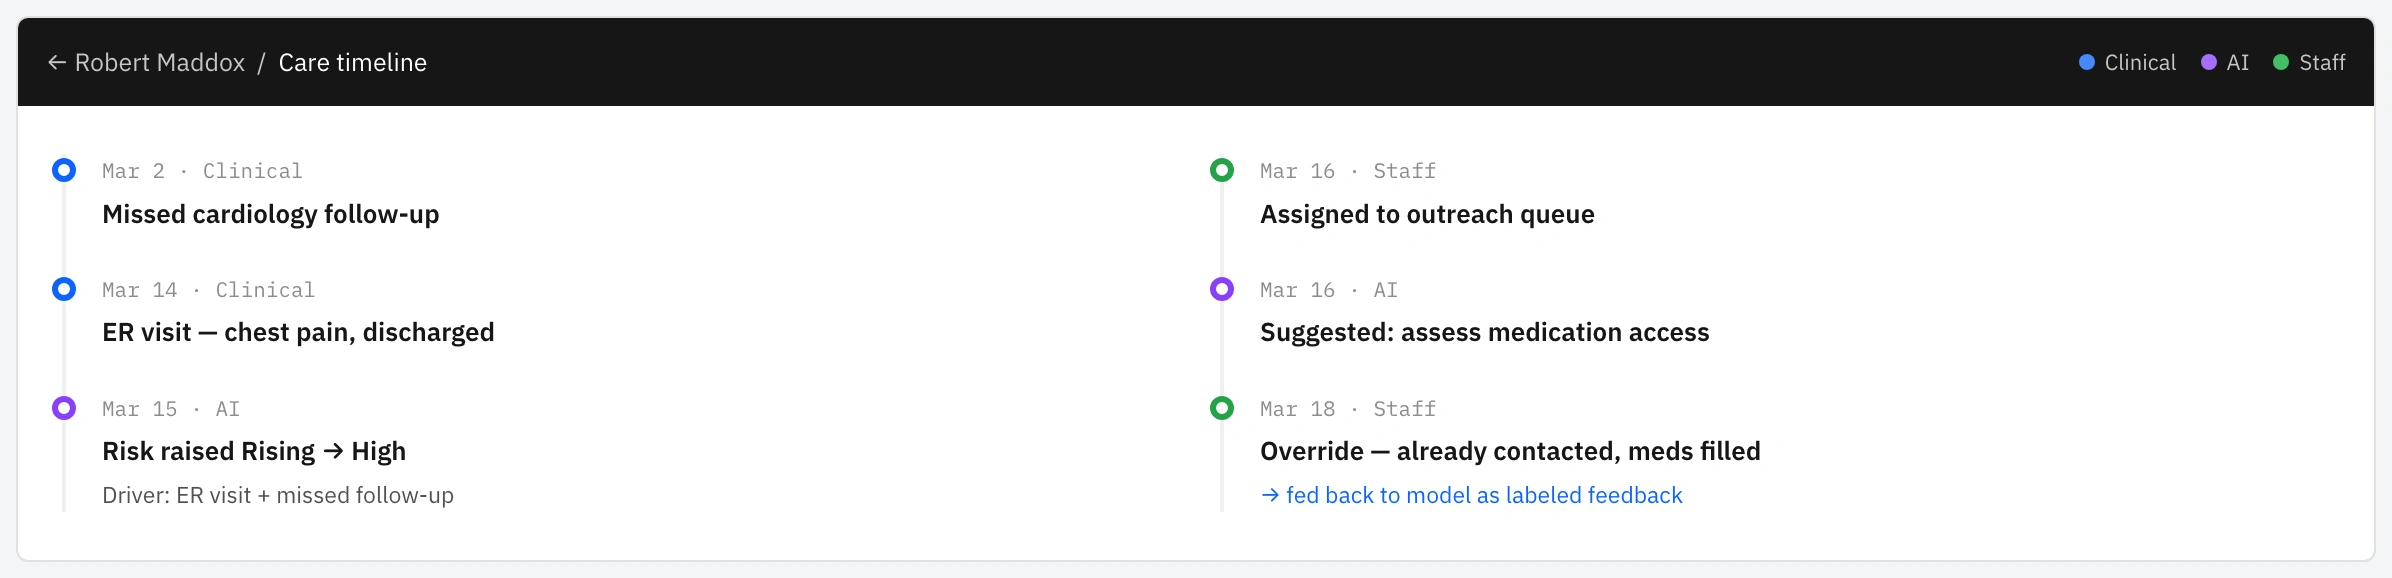Select the Care timeline breadcrumb title
This screenshot has height=578, width=2392.
(353, 63)
